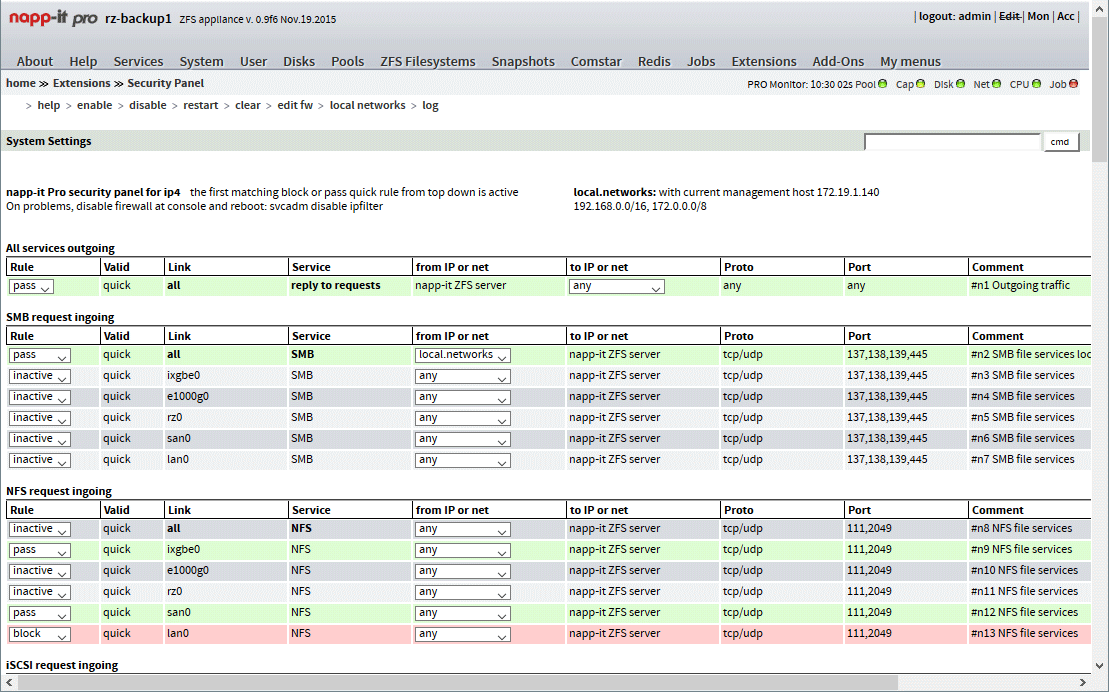Open Rule dropdown for san0 NFS row
The width and height of the screenshot is (1109, 692).
[40, 613]
